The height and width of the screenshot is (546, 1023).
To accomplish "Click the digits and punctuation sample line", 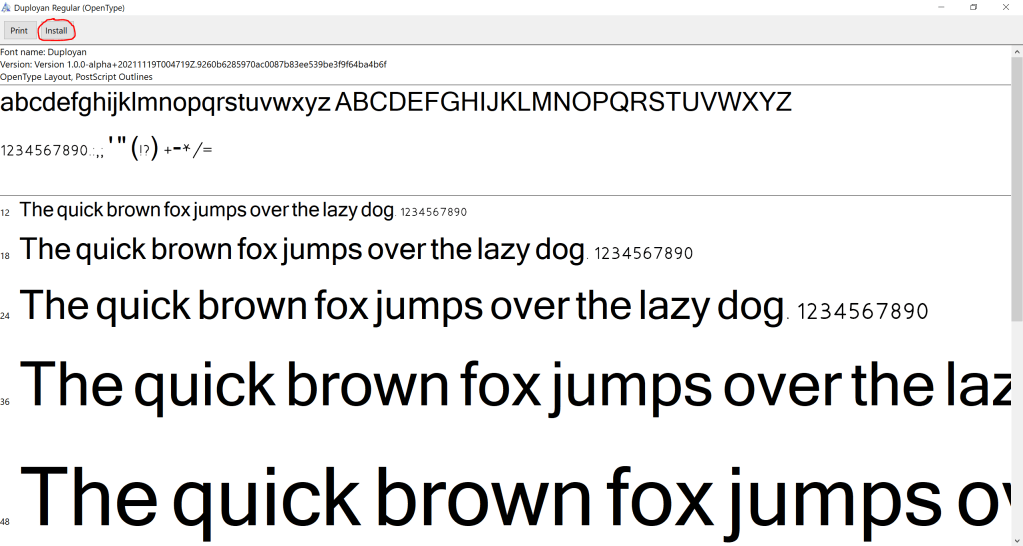I will [106, 150].
